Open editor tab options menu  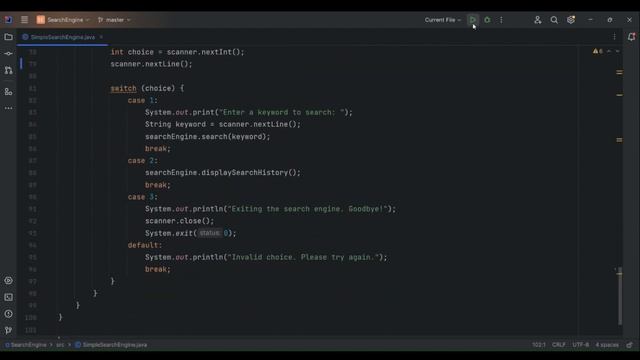click(x=614, y=37)
